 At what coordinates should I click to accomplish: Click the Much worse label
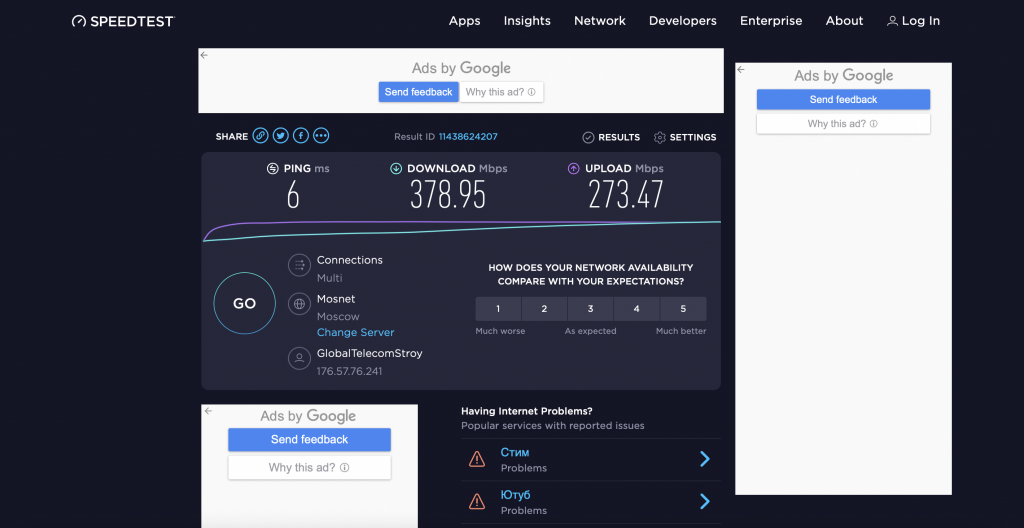[500, 331]
